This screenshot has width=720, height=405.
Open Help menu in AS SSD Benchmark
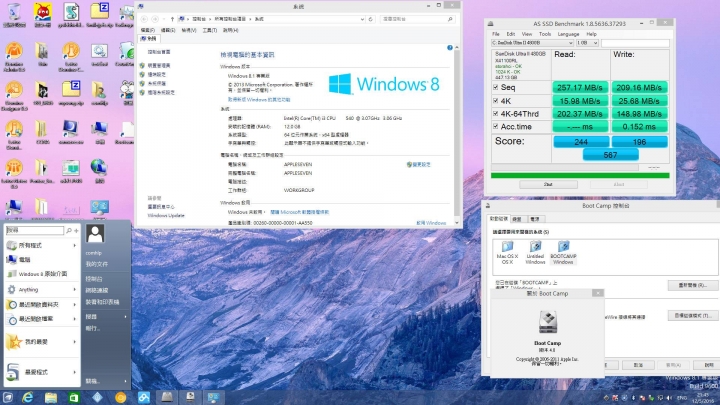pyautogui.click(x=591, y=34)
